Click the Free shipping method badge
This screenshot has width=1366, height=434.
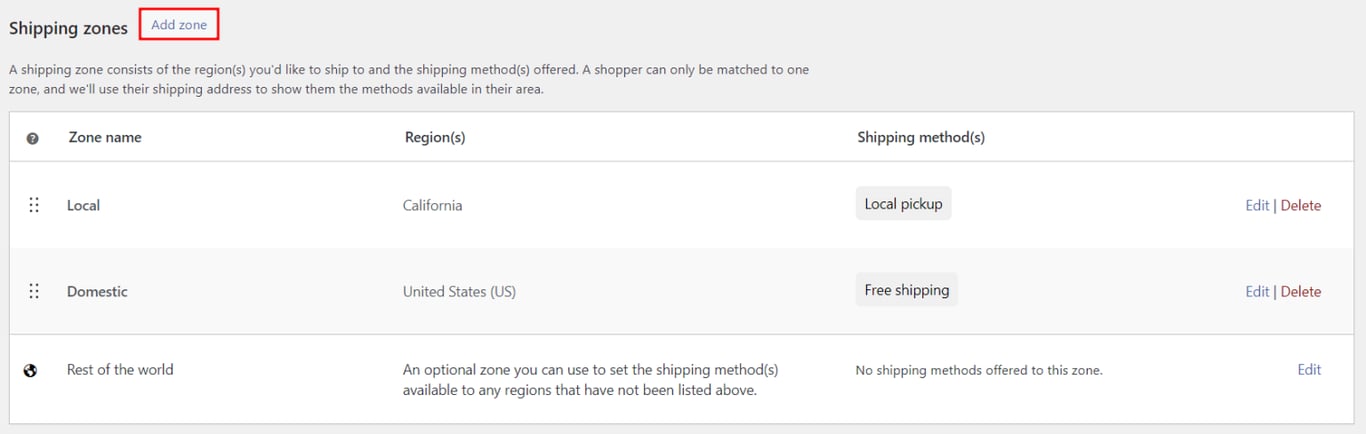tap(906, 290)
